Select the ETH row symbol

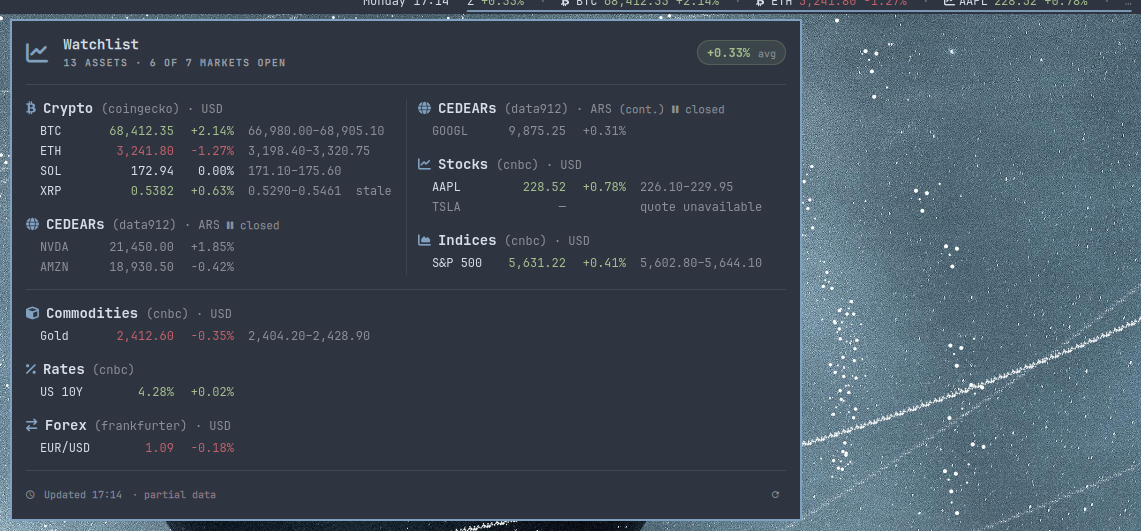click(x=51, y=151)
